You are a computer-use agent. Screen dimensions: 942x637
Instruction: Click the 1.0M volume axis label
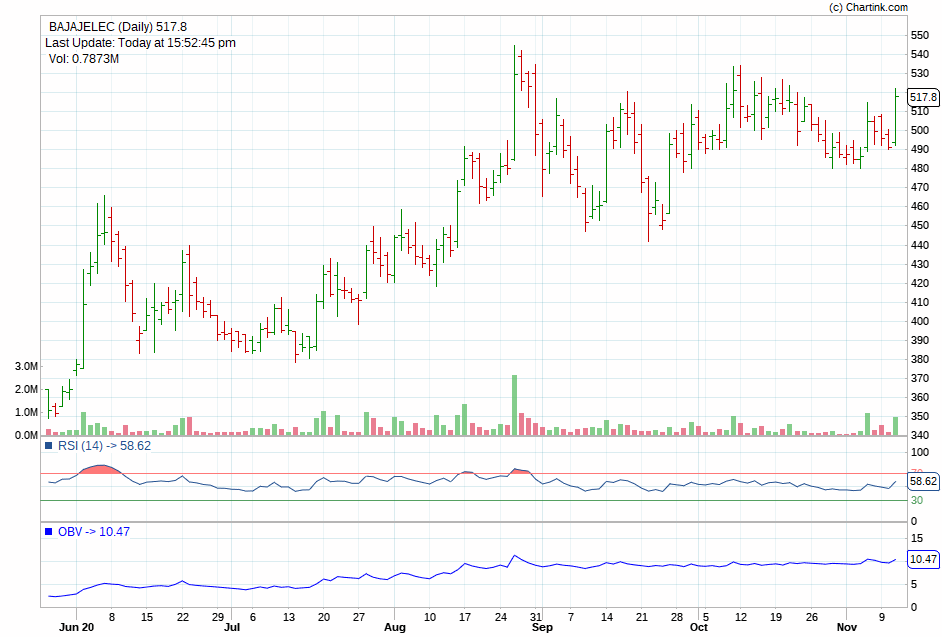(x=26, y=412)
